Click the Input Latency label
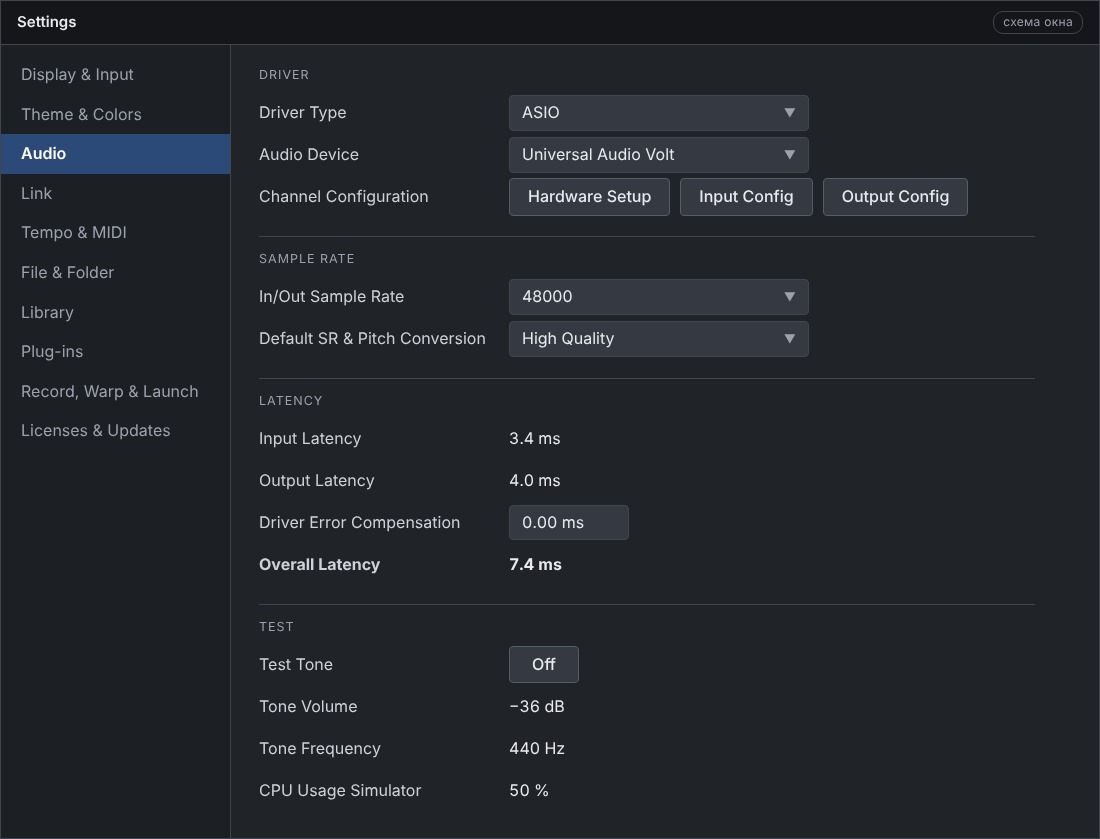1100x839 pixels. point(309,438)
